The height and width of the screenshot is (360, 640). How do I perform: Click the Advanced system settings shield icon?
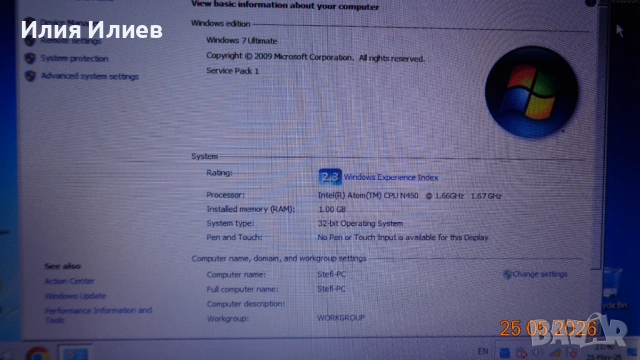point(30,76)
